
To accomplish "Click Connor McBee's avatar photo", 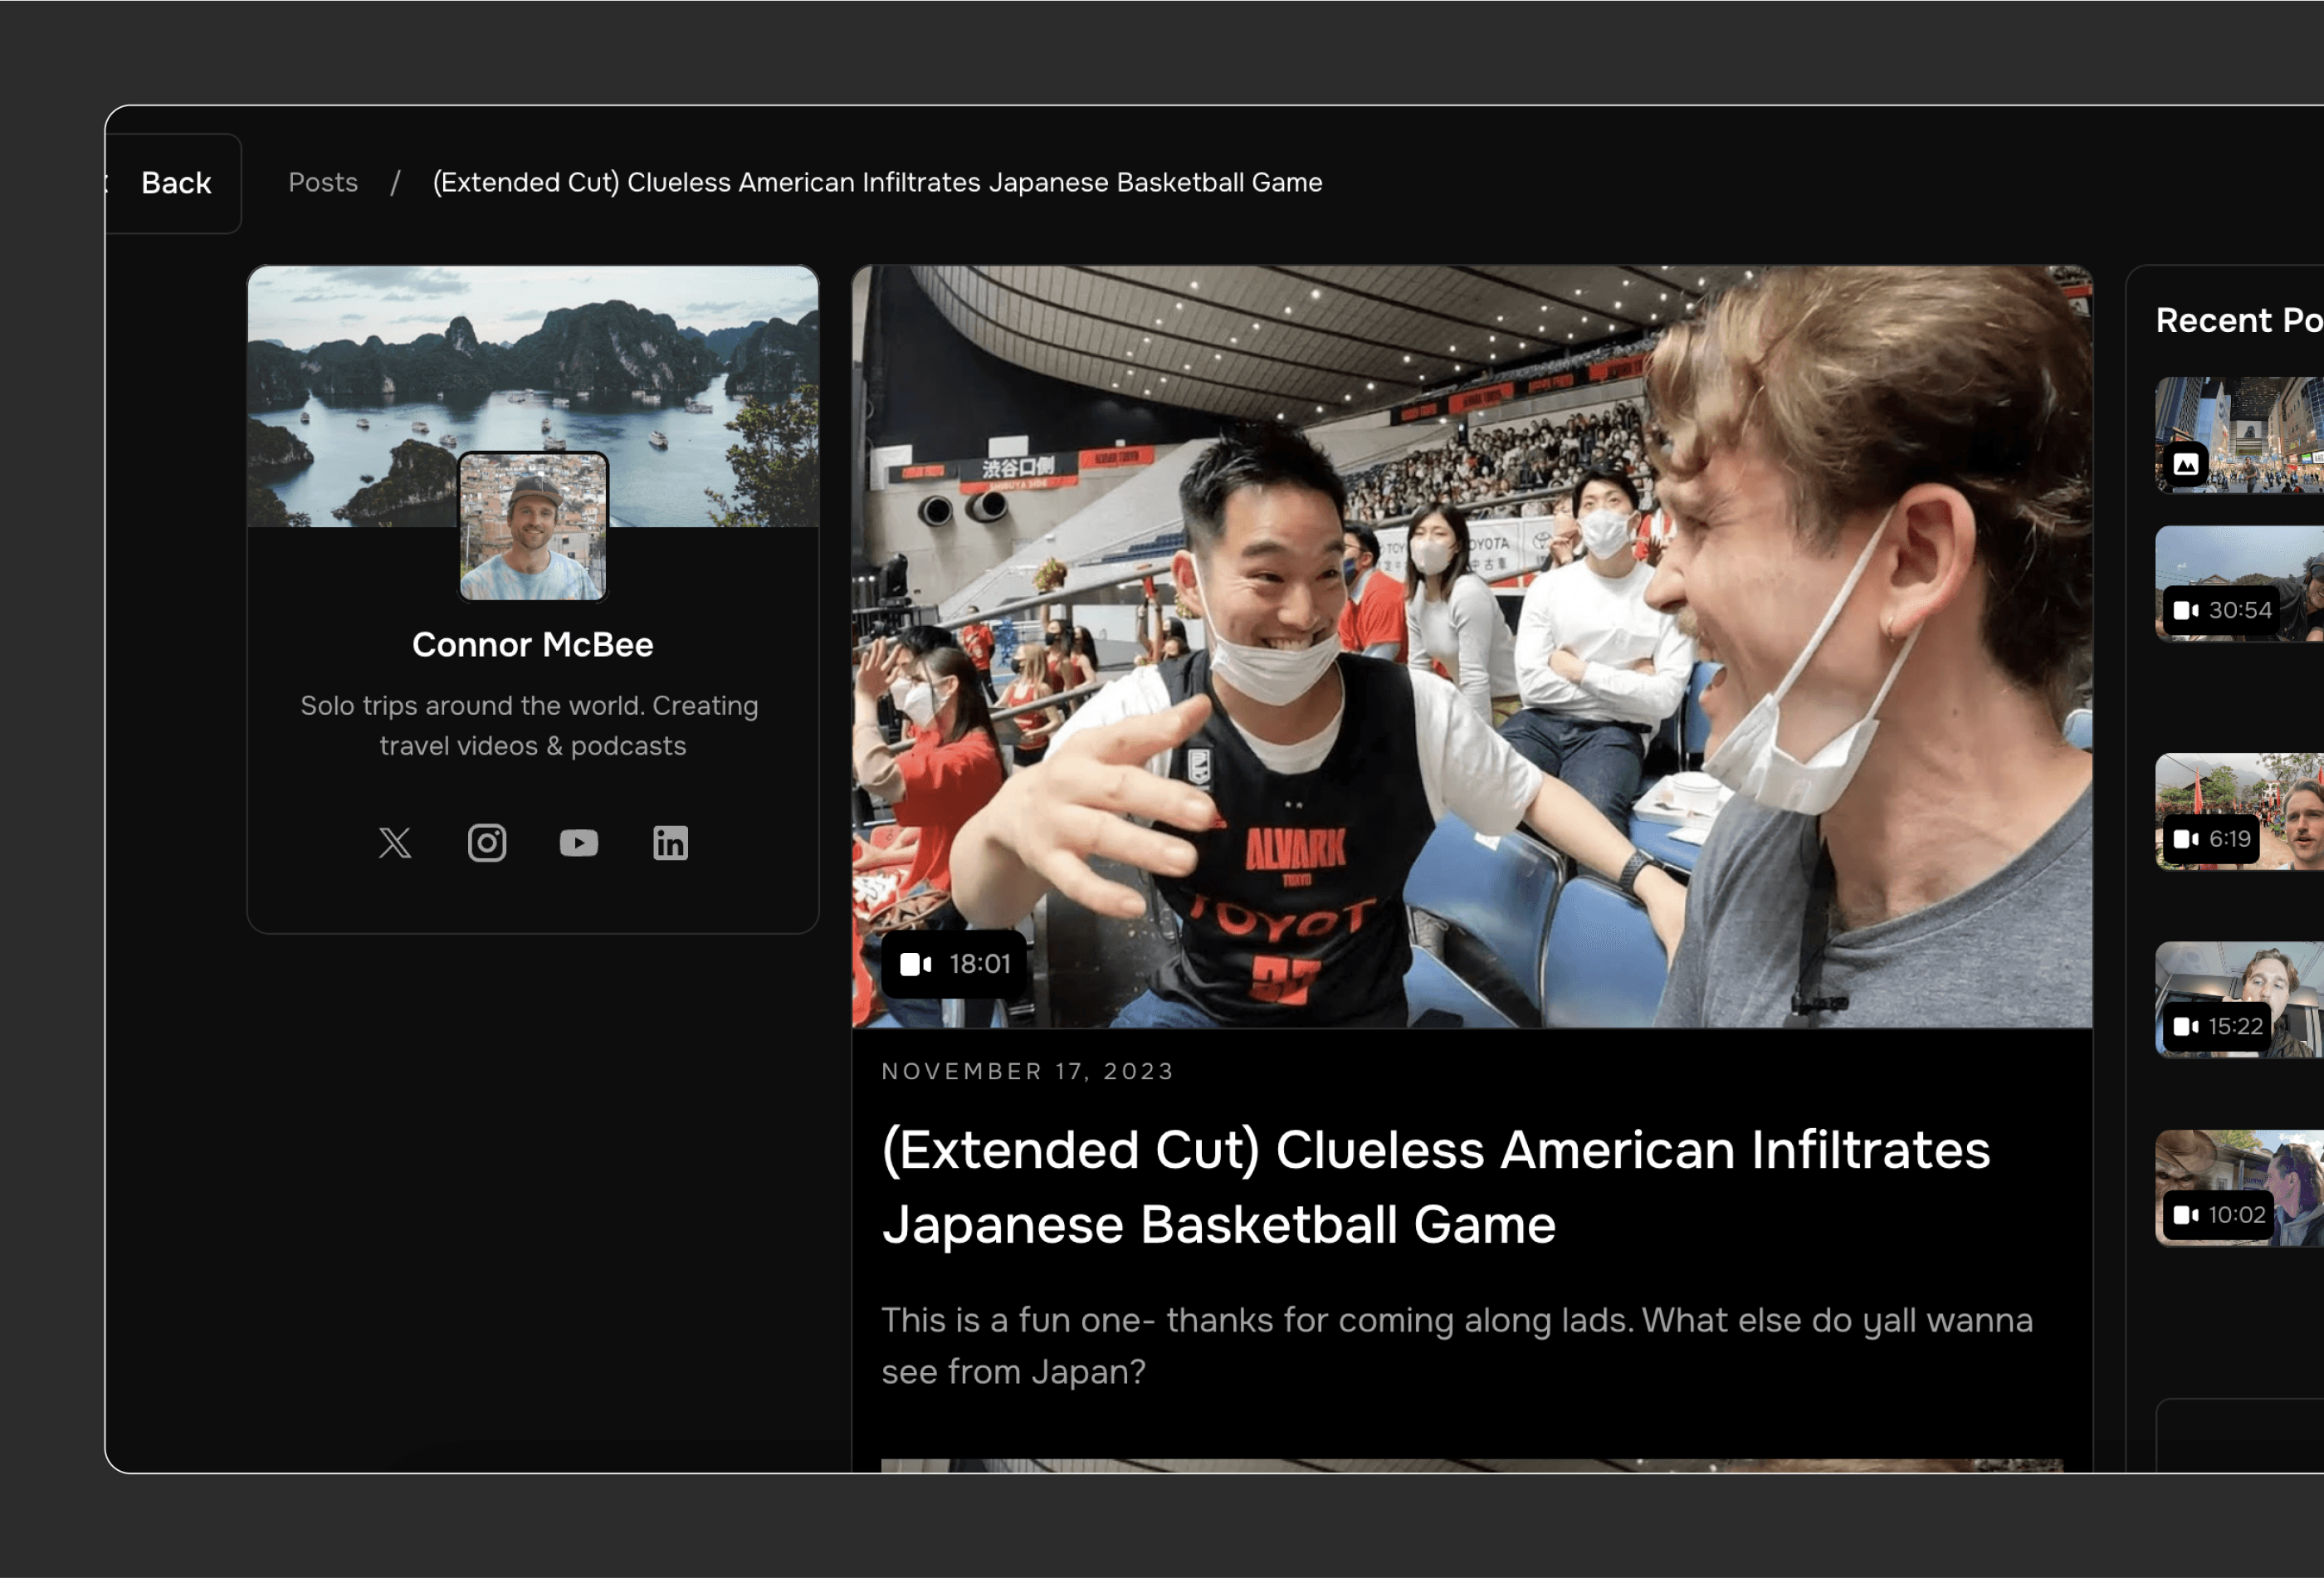I will 532,527.
